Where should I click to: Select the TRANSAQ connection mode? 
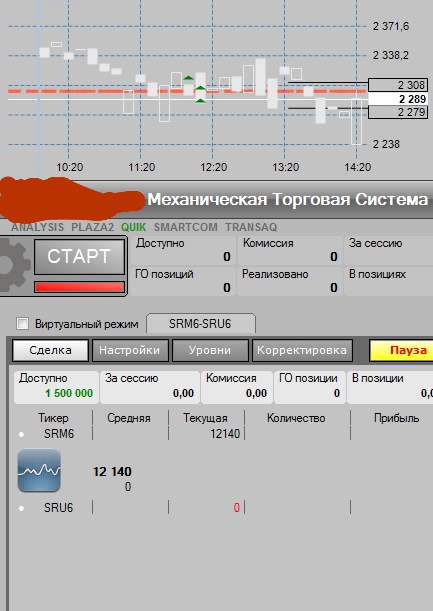(x=251, y=227)
